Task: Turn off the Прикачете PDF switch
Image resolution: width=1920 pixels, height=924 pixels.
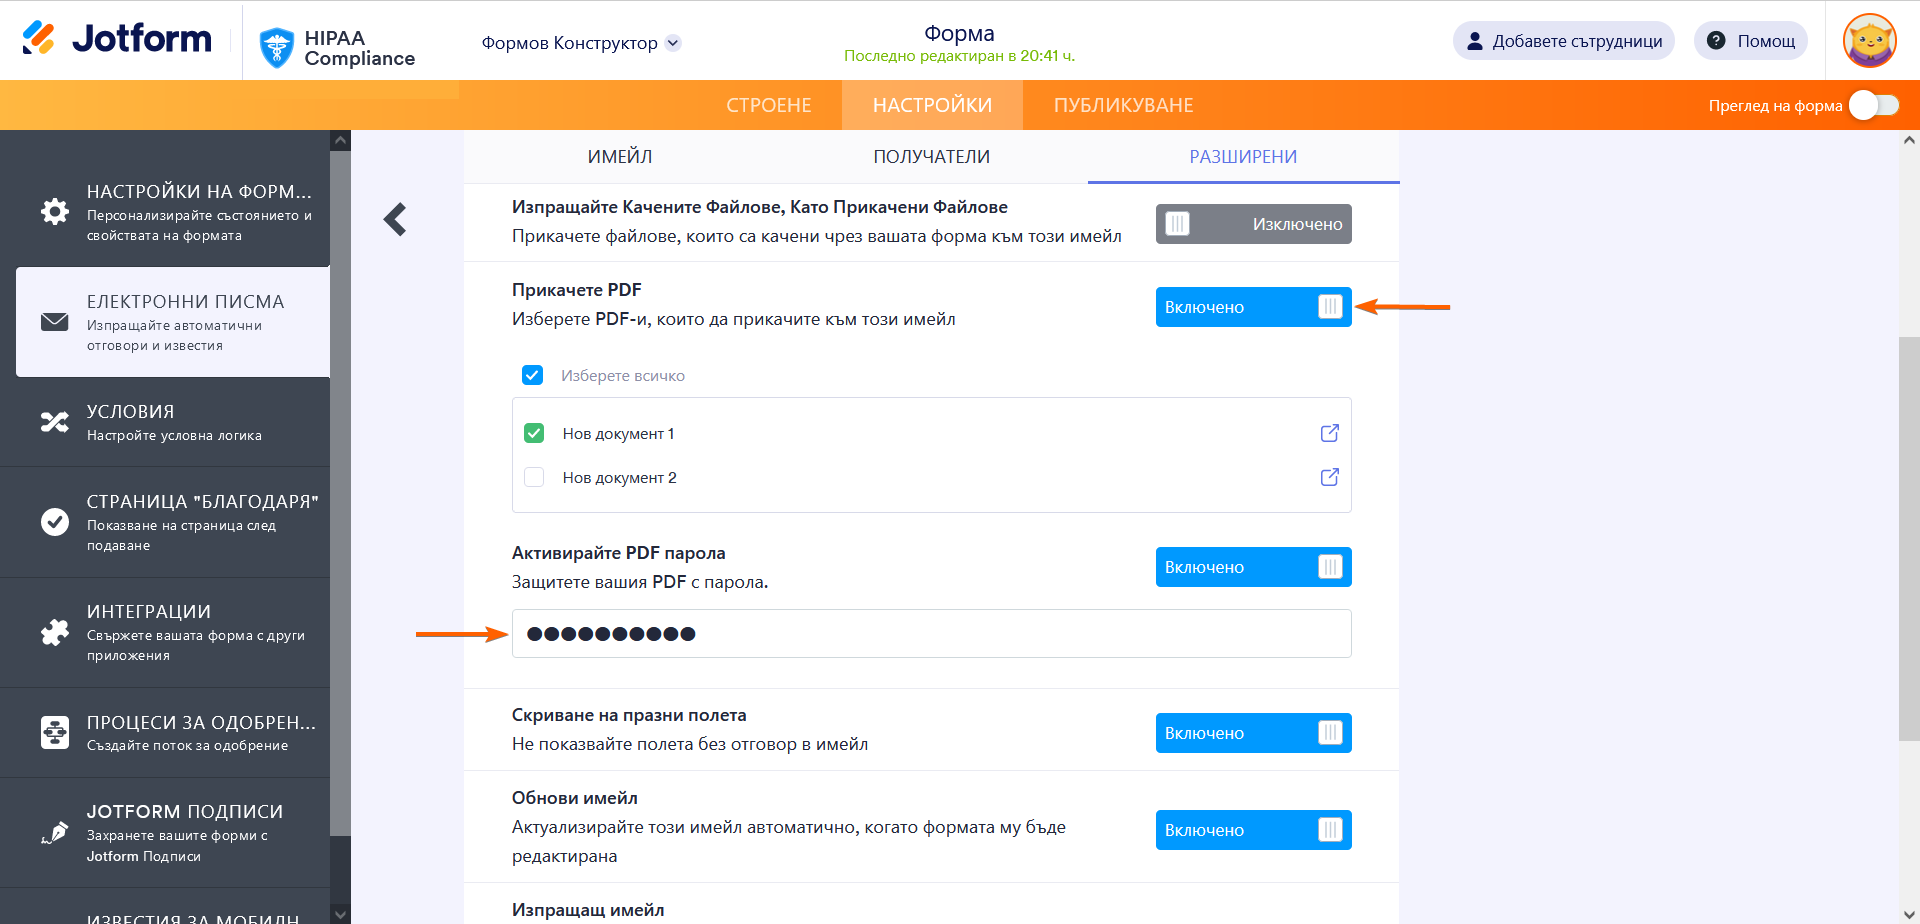Action: pos(1253,307)
